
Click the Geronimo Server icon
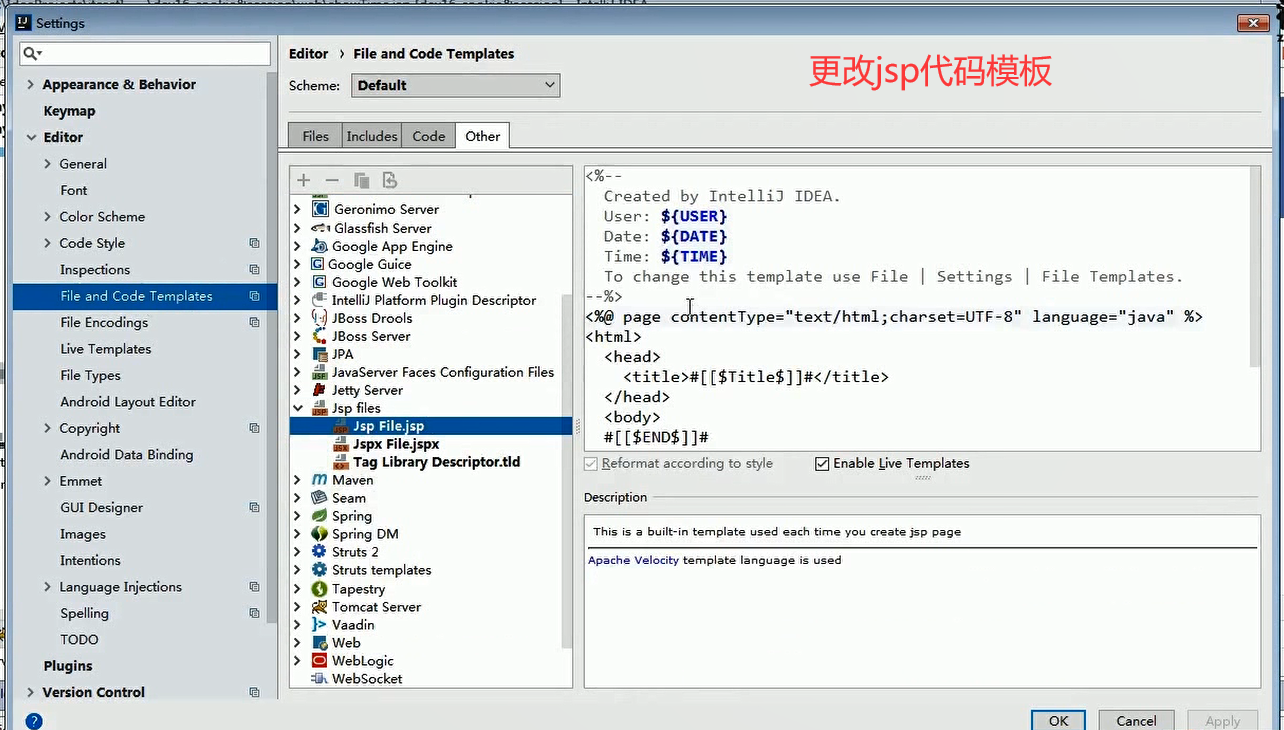click(320, 209)
